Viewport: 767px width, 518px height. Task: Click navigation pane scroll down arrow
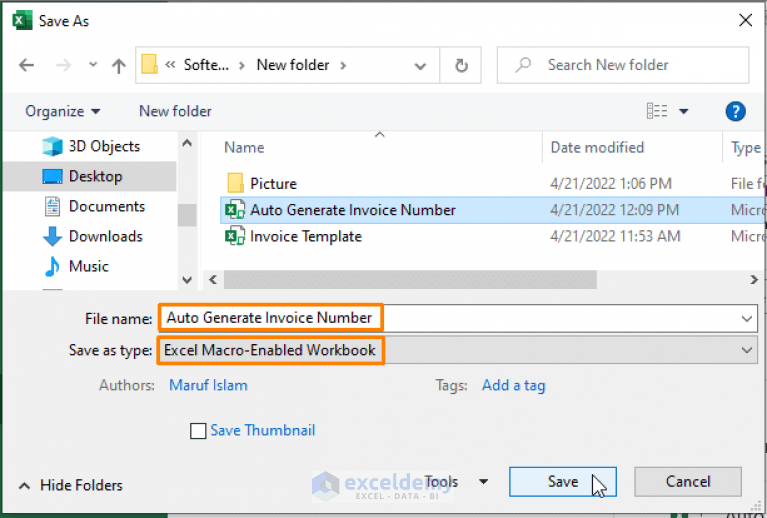(x=187, y=280)
